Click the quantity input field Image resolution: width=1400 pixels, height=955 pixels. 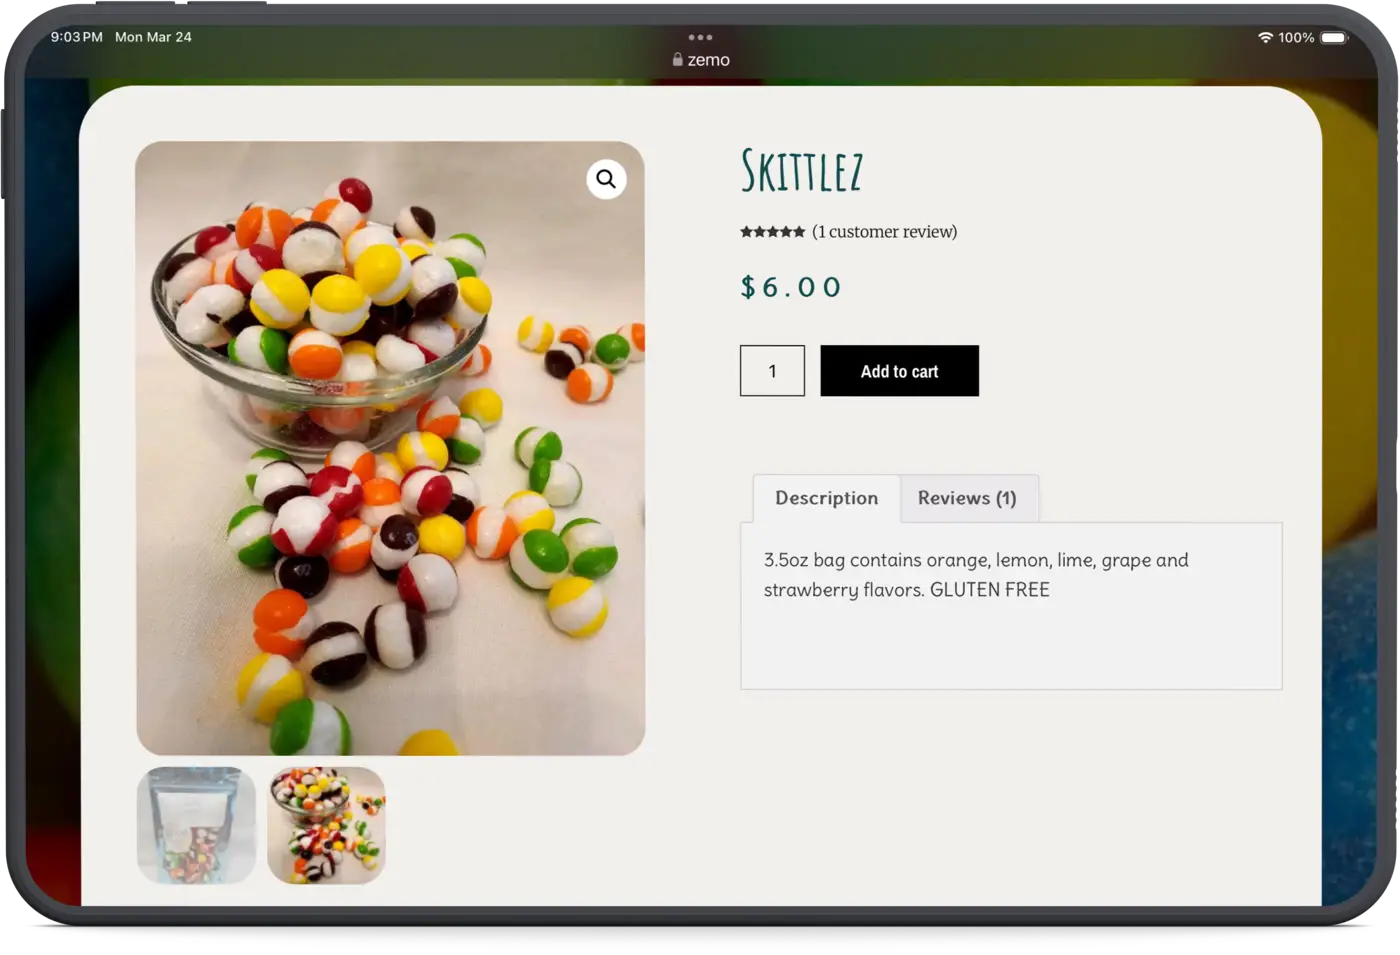click(772, 371)
